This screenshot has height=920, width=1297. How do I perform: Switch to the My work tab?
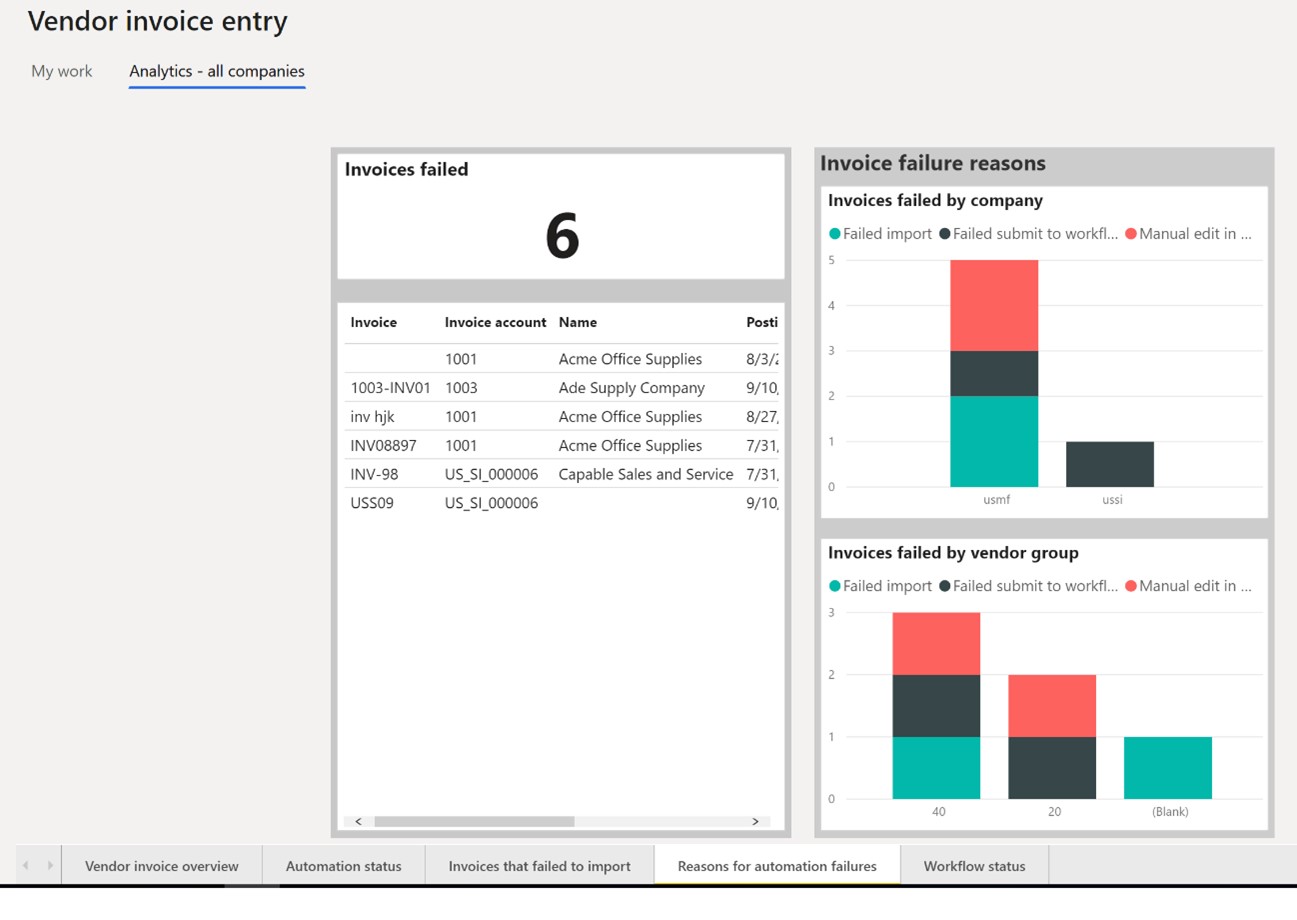coord(61,71)
